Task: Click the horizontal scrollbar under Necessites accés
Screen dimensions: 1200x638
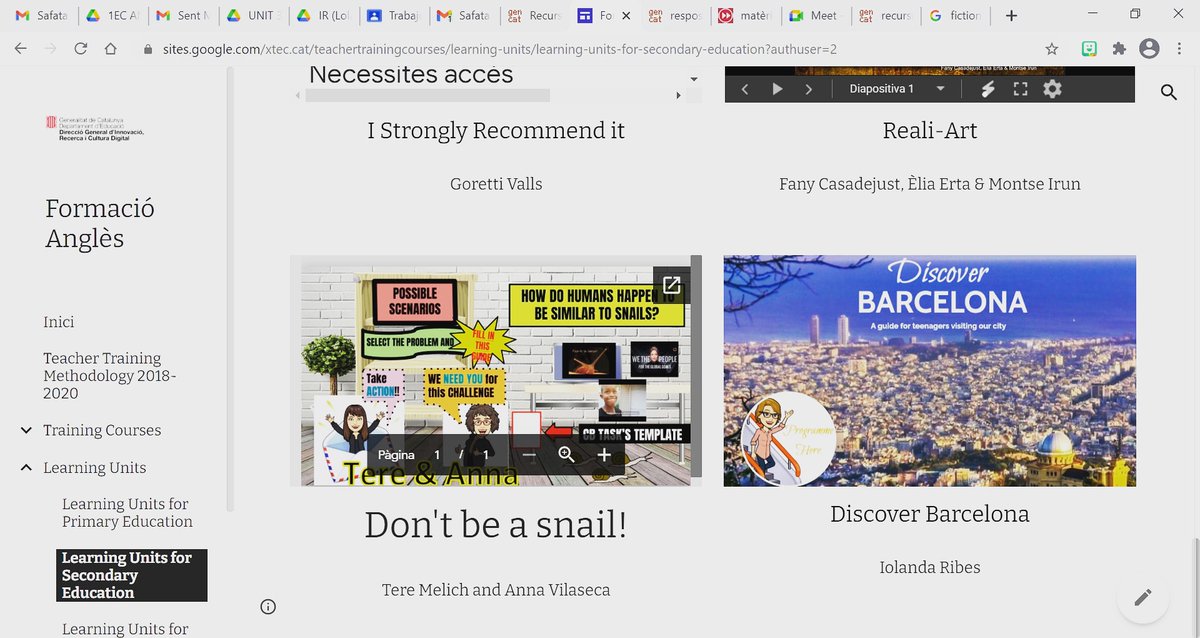Action: click(x=427, y=96)
